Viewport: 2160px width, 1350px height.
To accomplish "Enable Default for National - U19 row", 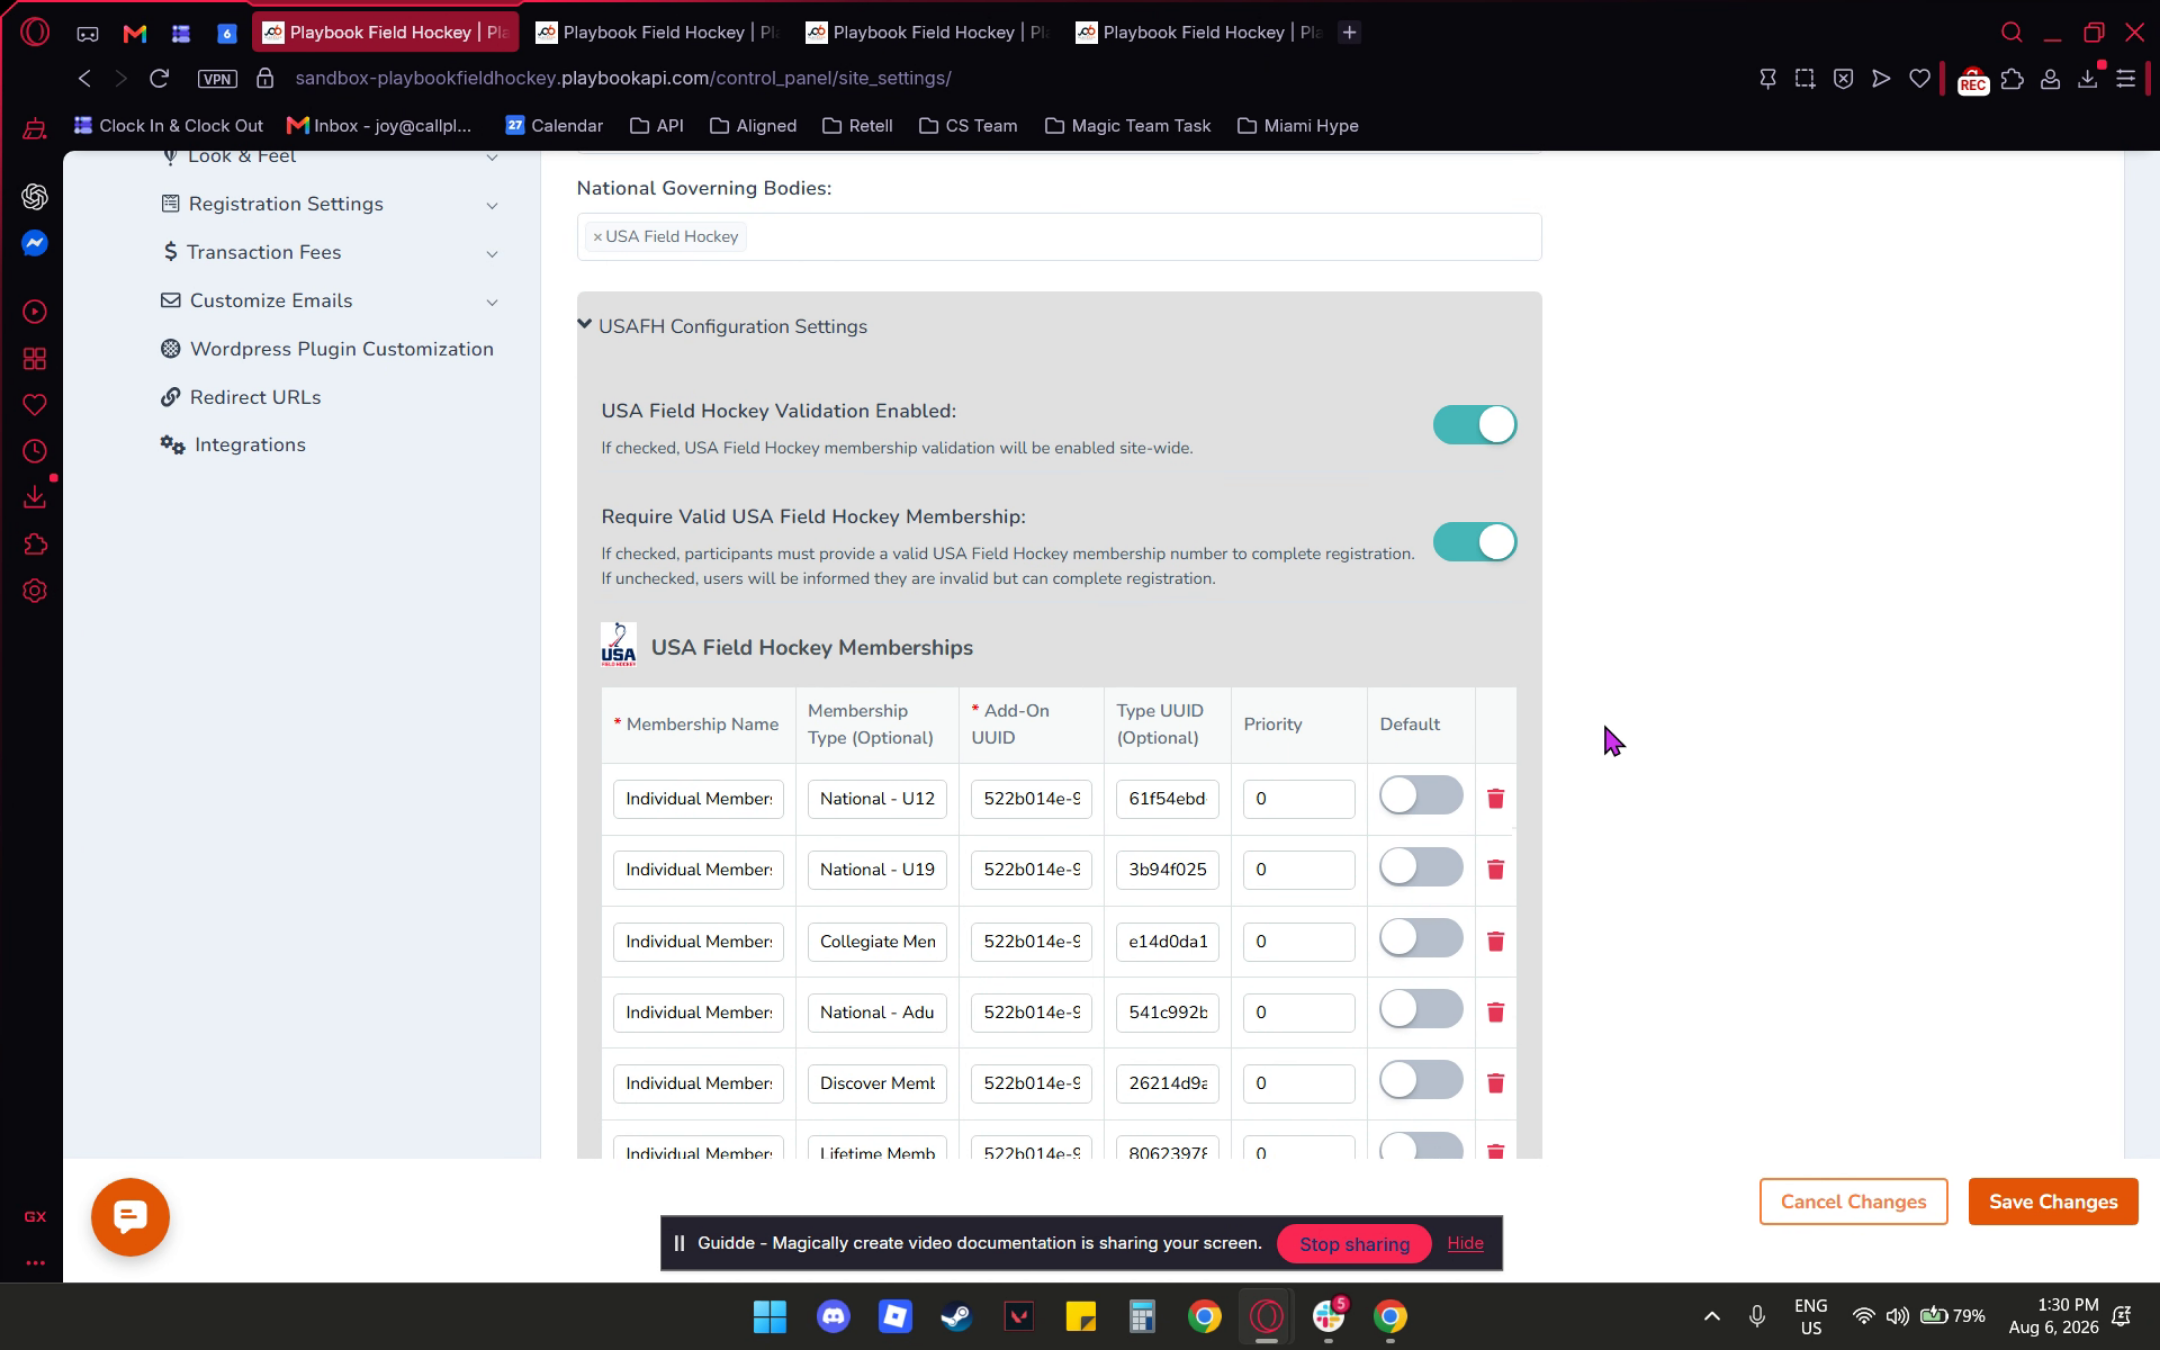I will tap(1421, 867).
